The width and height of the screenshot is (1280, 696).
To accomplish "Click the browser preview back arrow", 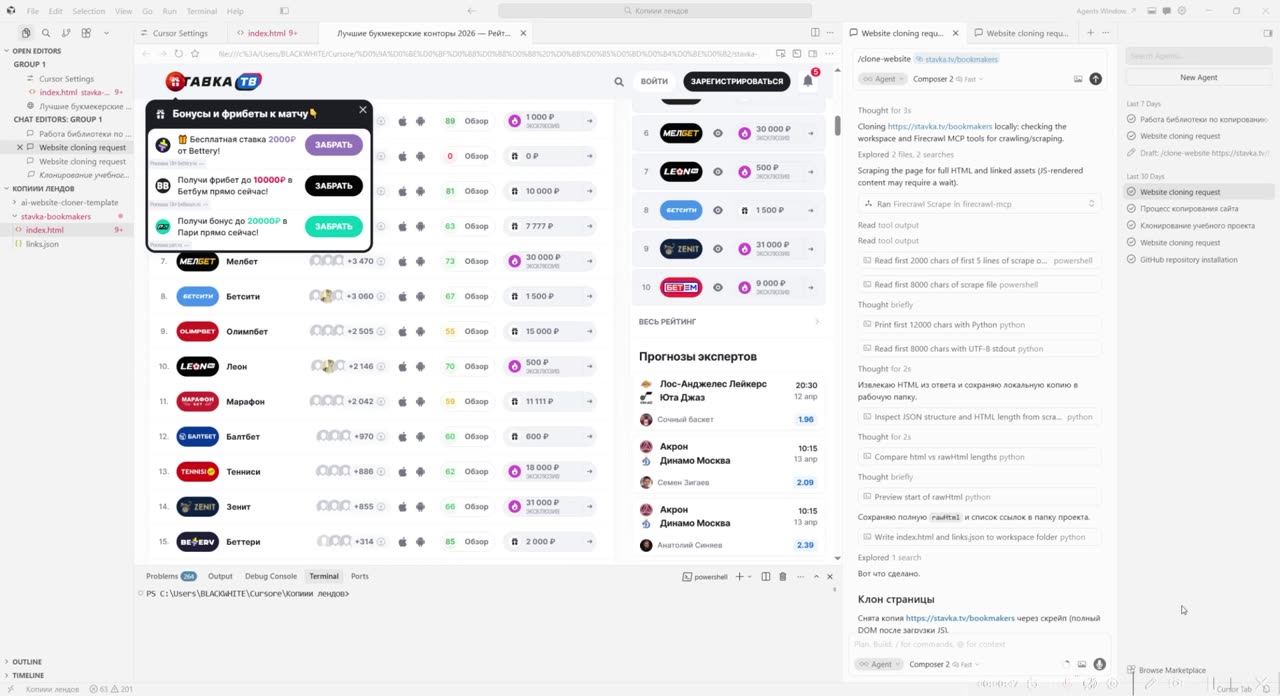I will click(145, 54).
